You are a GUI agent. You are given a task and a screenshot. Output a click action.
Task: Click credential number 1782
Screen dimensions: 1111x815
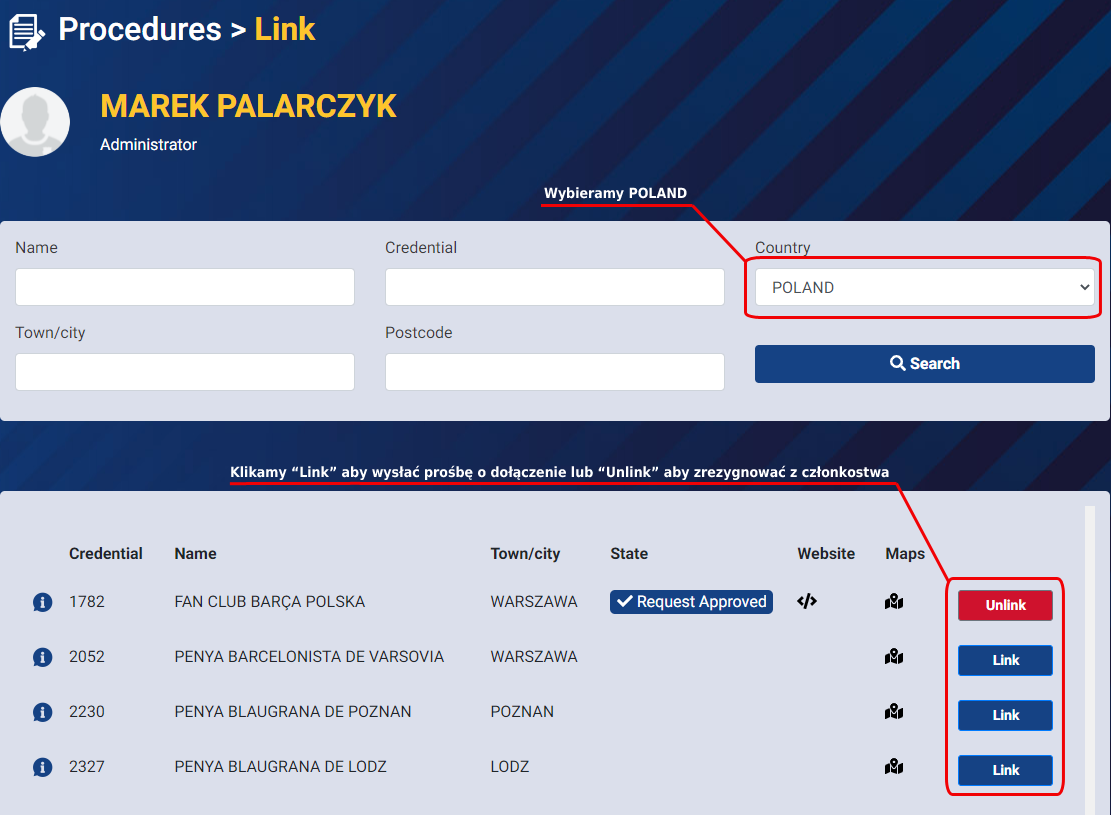(x=86, y=602)
